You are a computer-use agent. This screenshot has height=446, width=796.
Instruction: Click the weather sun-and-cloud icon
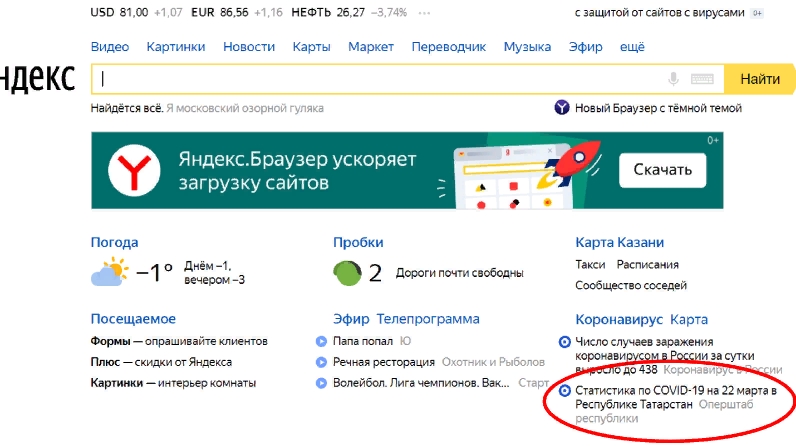(x=110, y=271)
